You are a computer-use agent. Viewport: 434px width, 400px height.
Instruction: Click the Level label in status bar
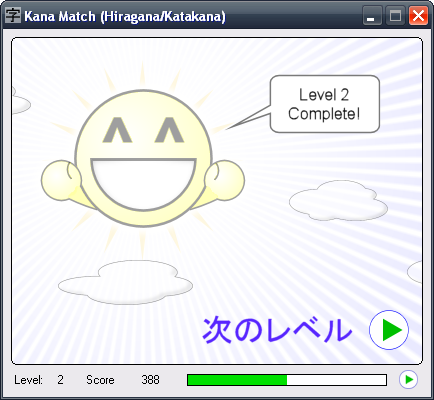point(28,380)
